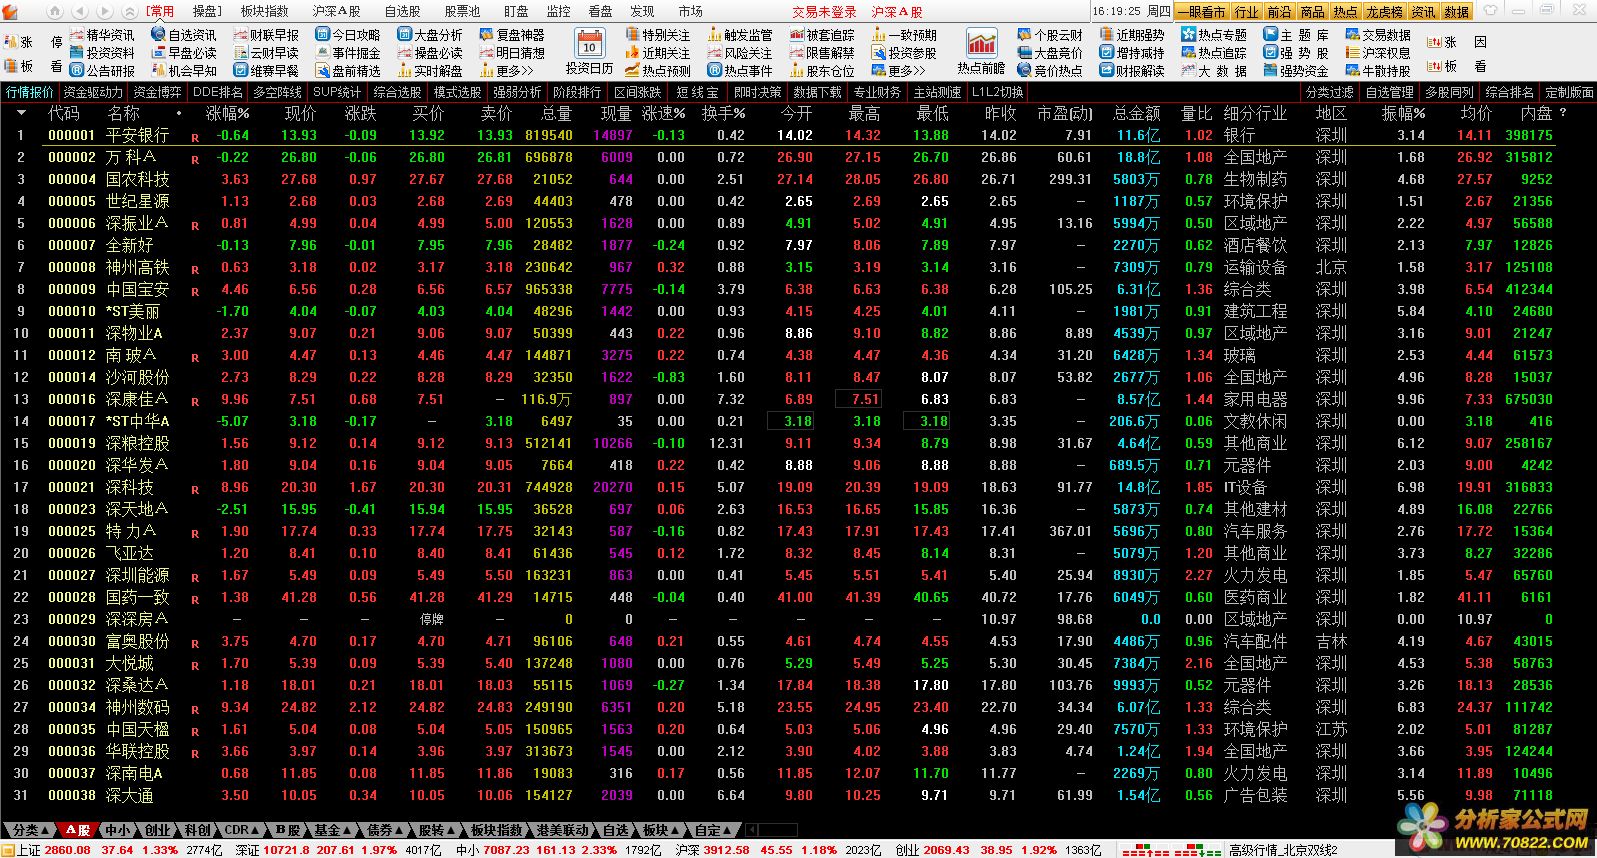Expand the first 更多>> list

coord(506,71)
